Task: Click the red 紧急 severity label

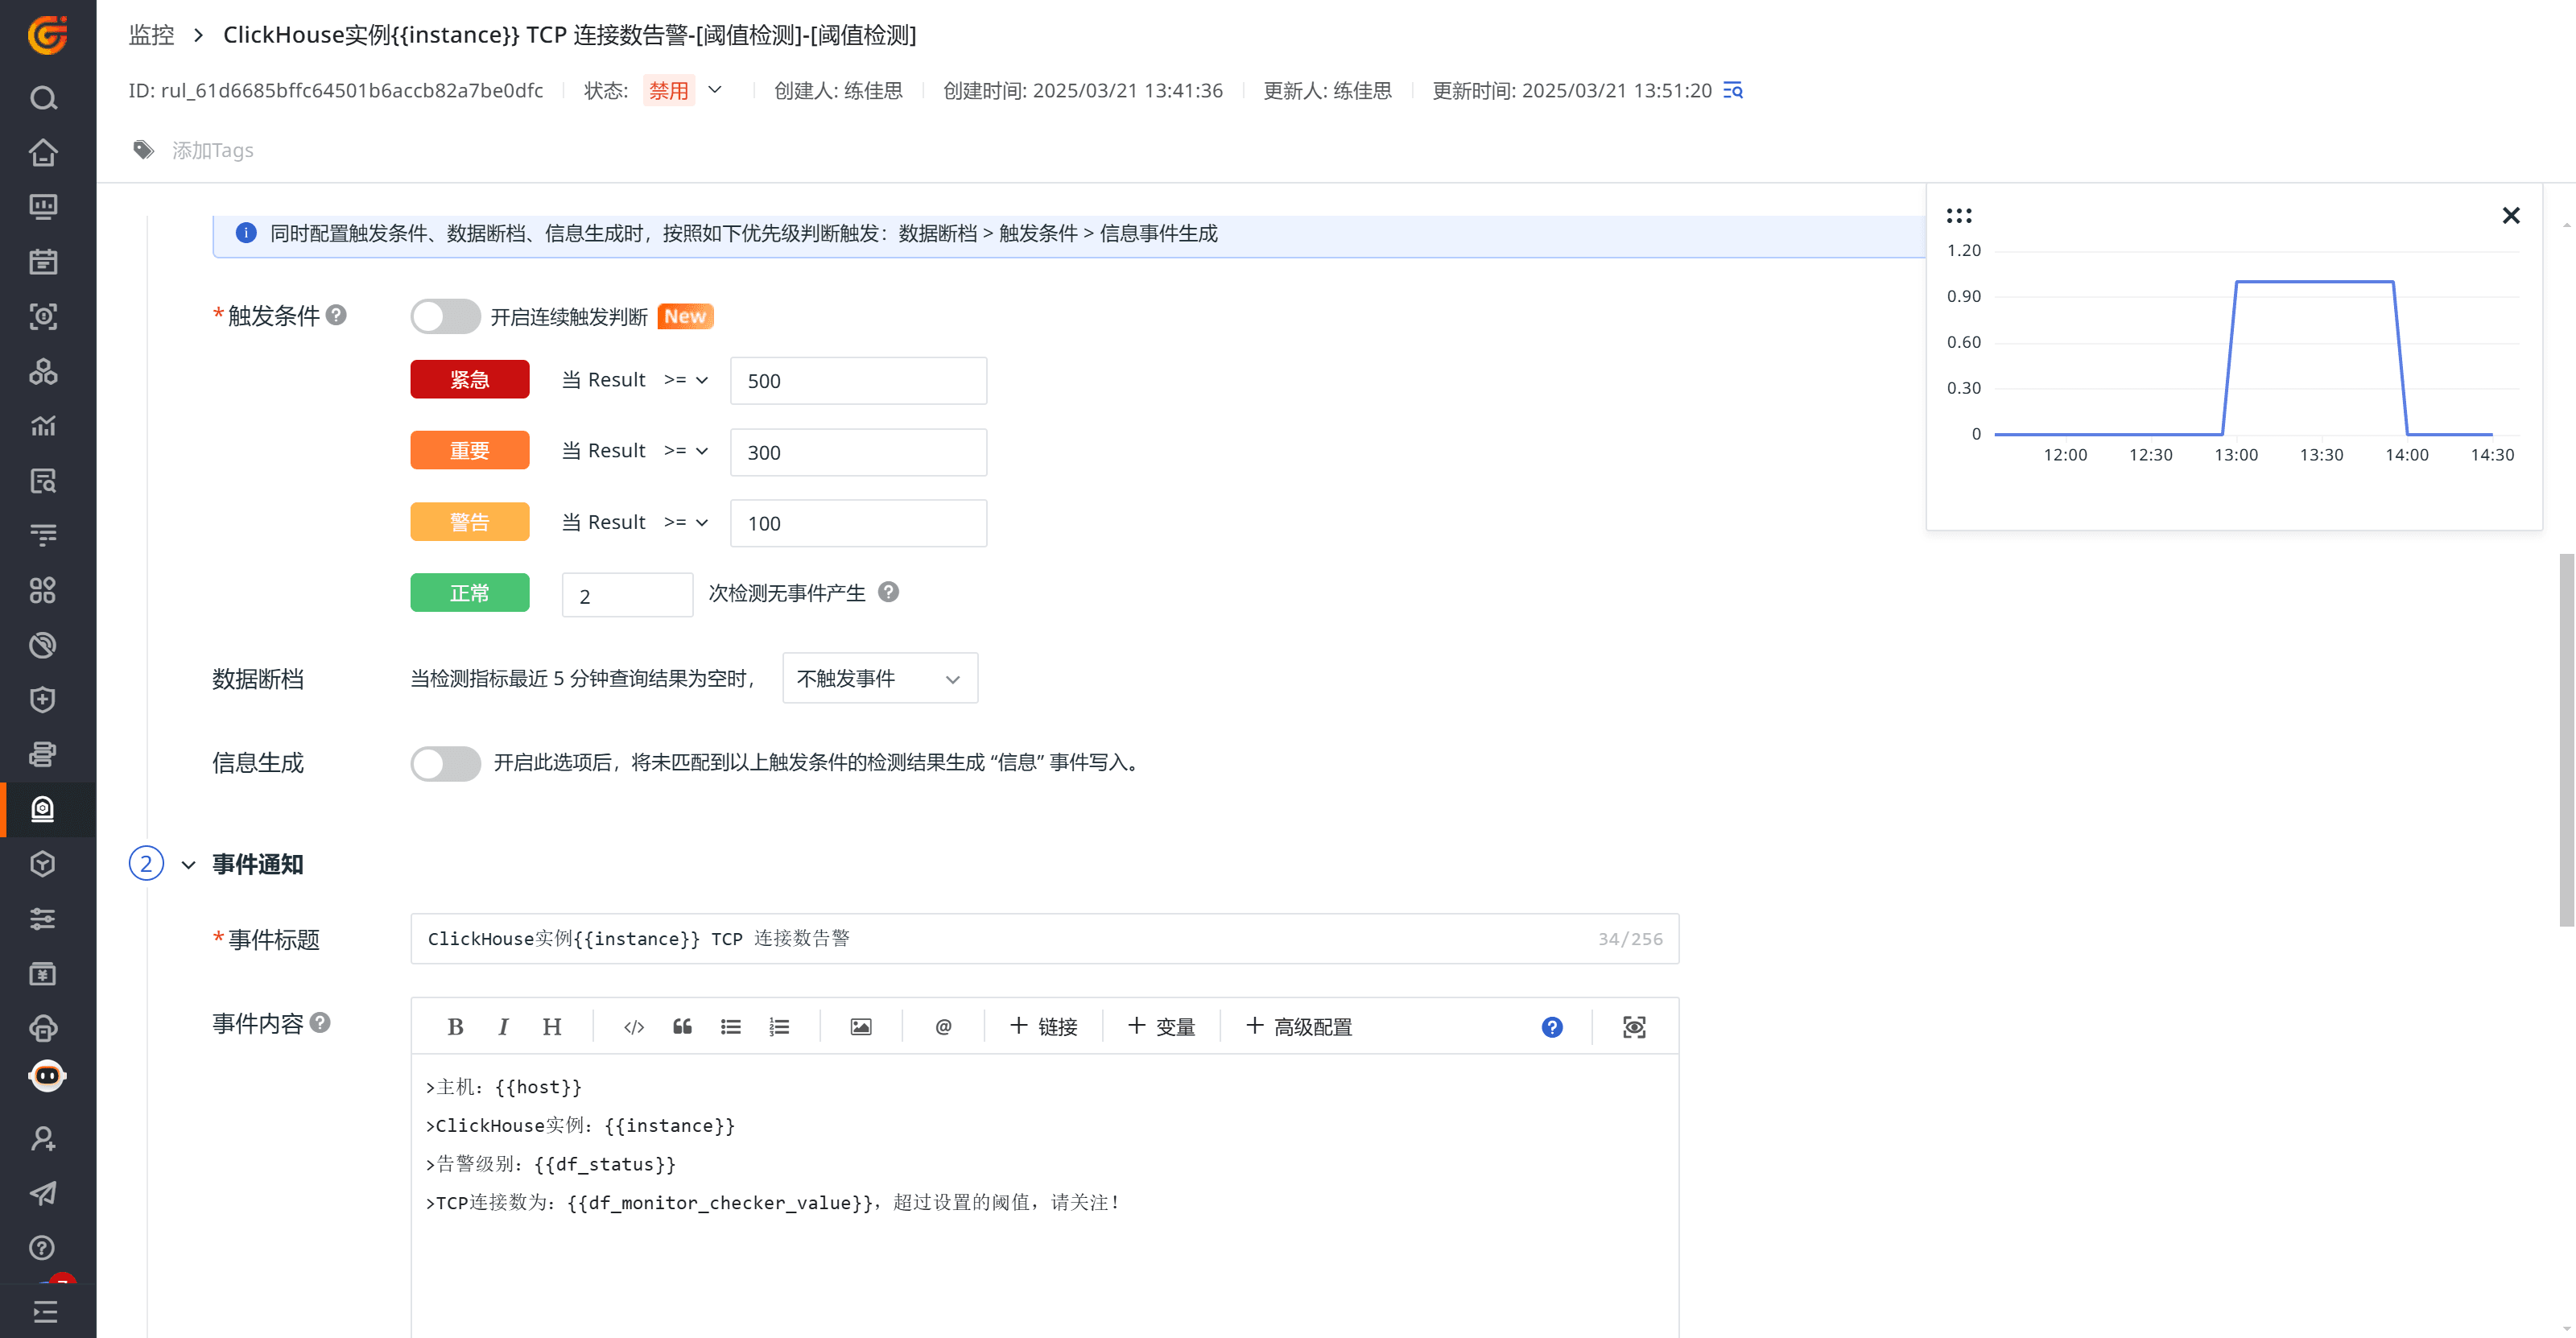Action: coord(470,380)
